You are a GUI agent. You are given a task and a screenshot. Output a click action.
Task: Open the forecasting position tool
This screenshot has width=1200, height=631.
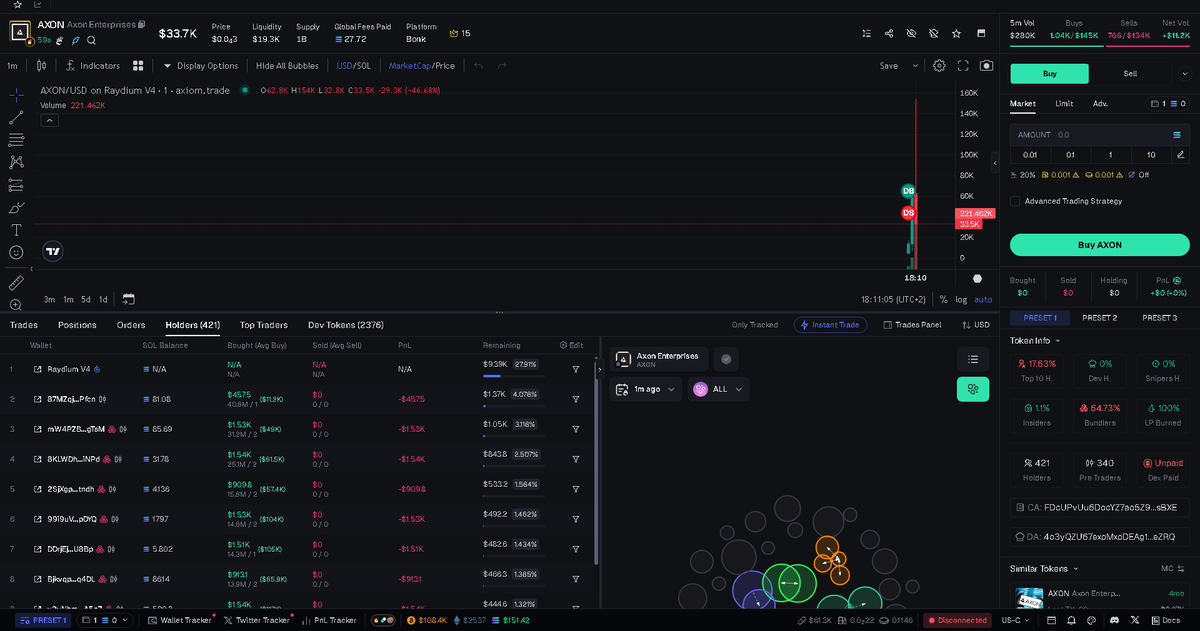pyautogui.click(x=16, y=185)
